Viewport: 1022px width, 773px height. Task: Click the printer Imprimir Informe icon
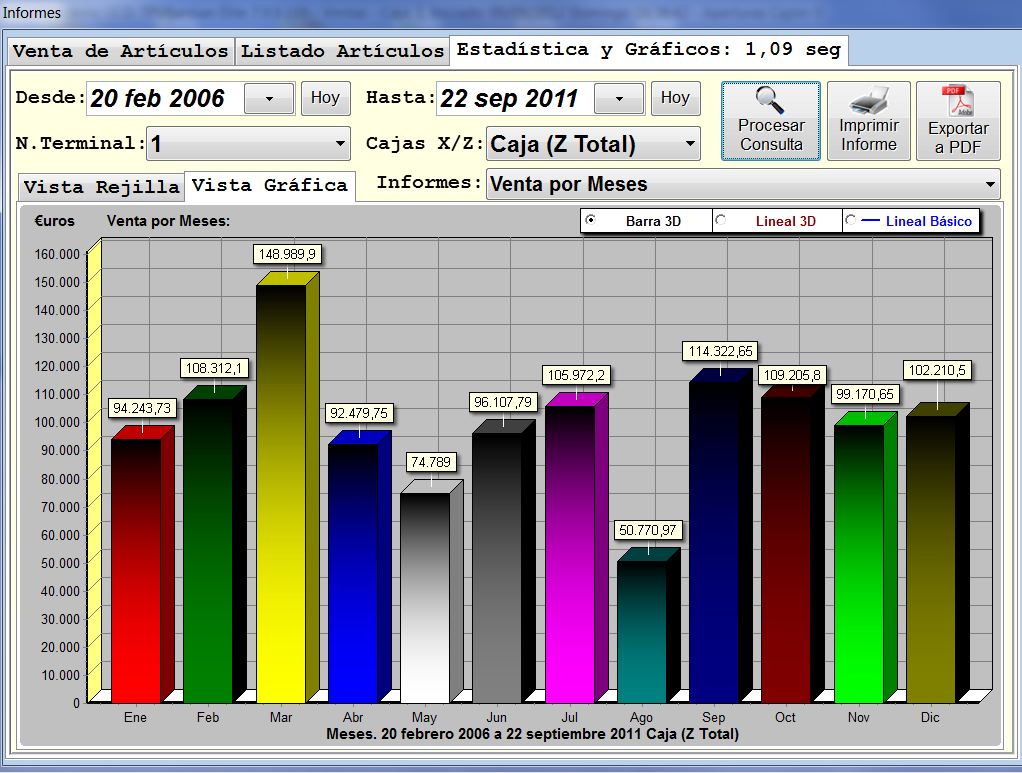[868, 102]
